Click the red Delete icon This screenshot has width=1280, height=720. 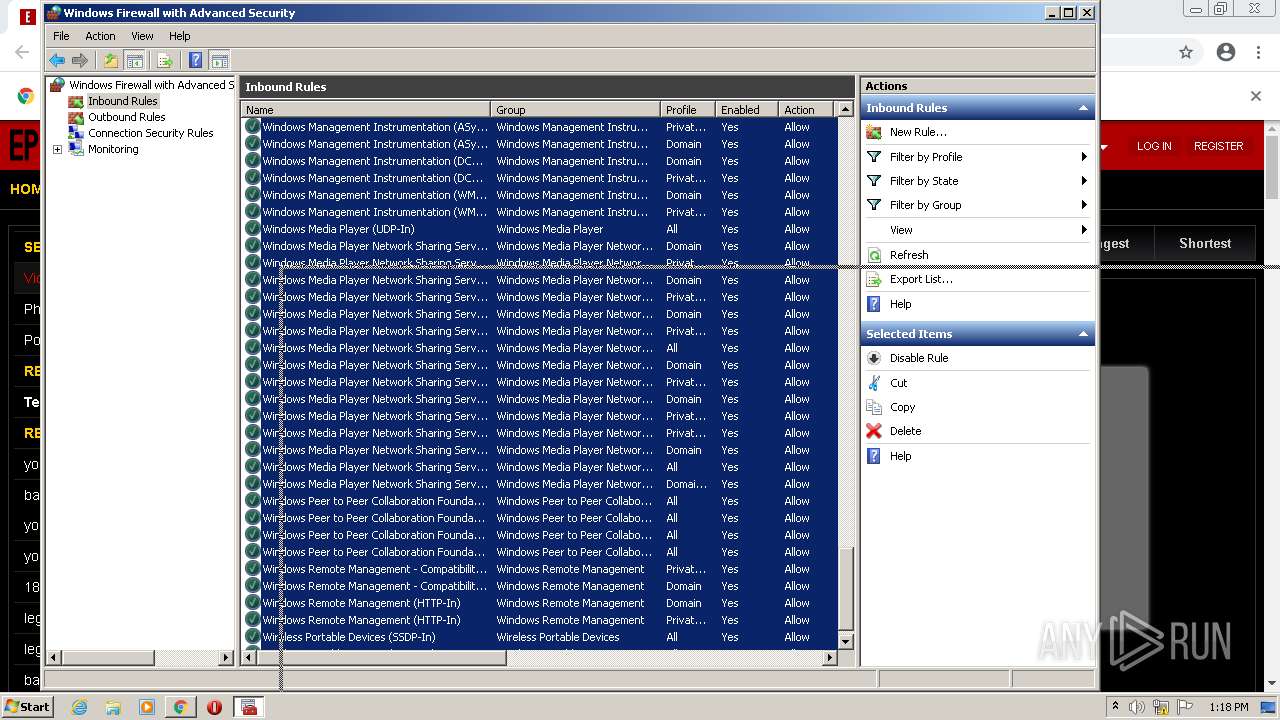[x=874, y=431]
